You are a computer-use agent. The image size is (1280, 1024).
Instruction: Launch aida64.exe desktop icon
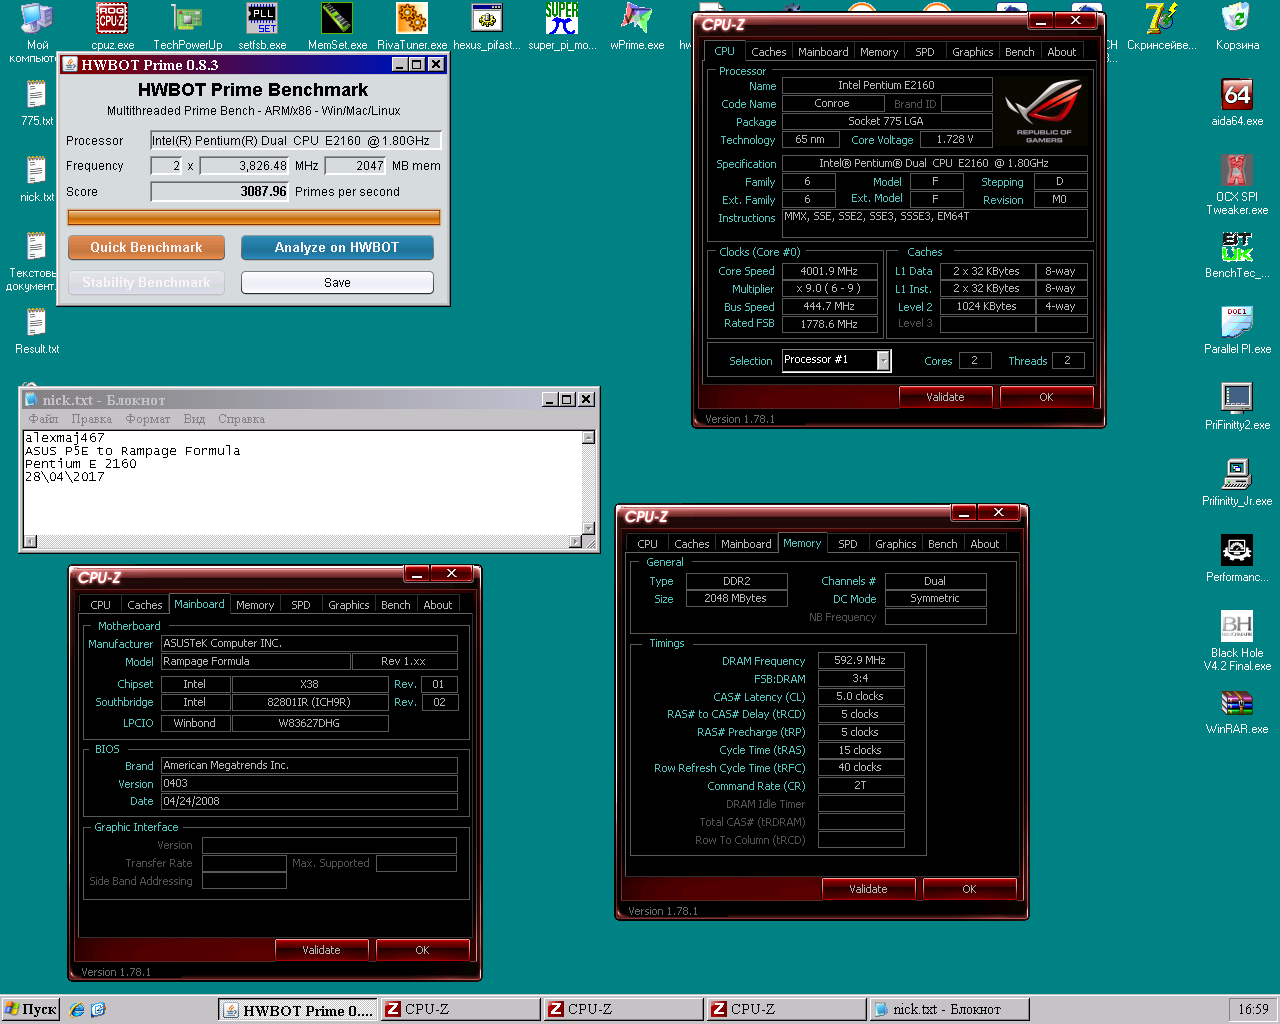[1237, 103]
